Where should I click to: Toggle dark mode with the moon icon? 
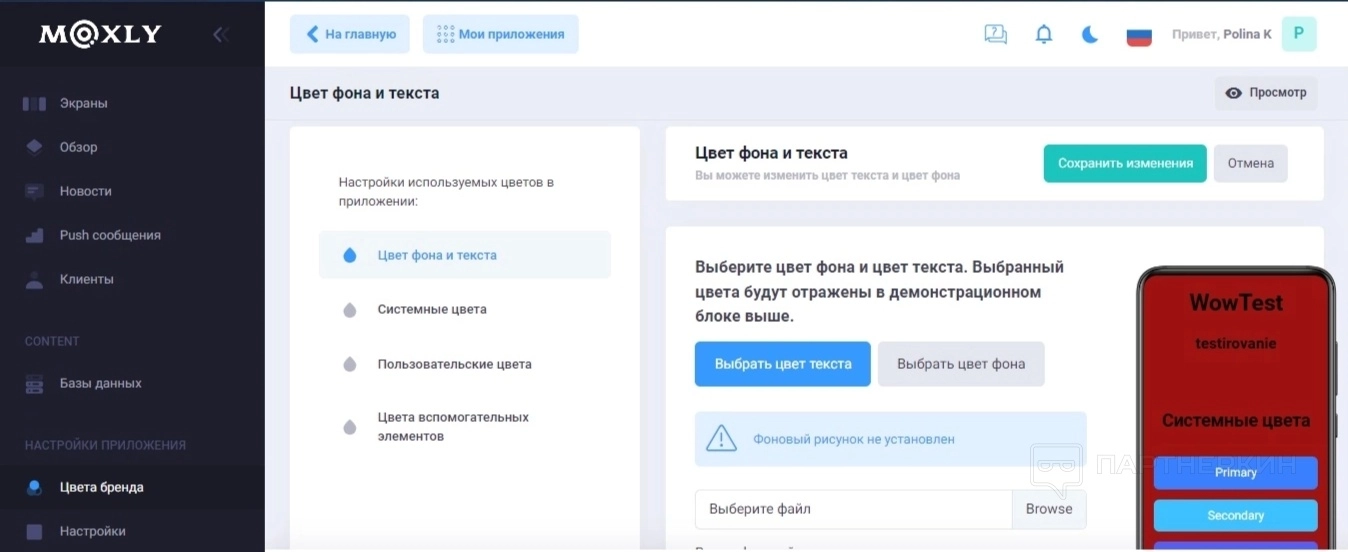[x=1090, y=34]
